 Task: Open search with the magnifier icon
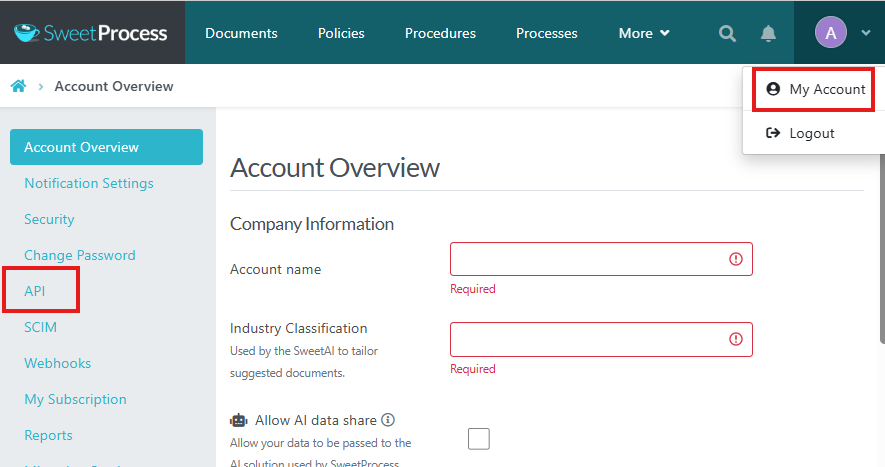[x=727, y=33]
